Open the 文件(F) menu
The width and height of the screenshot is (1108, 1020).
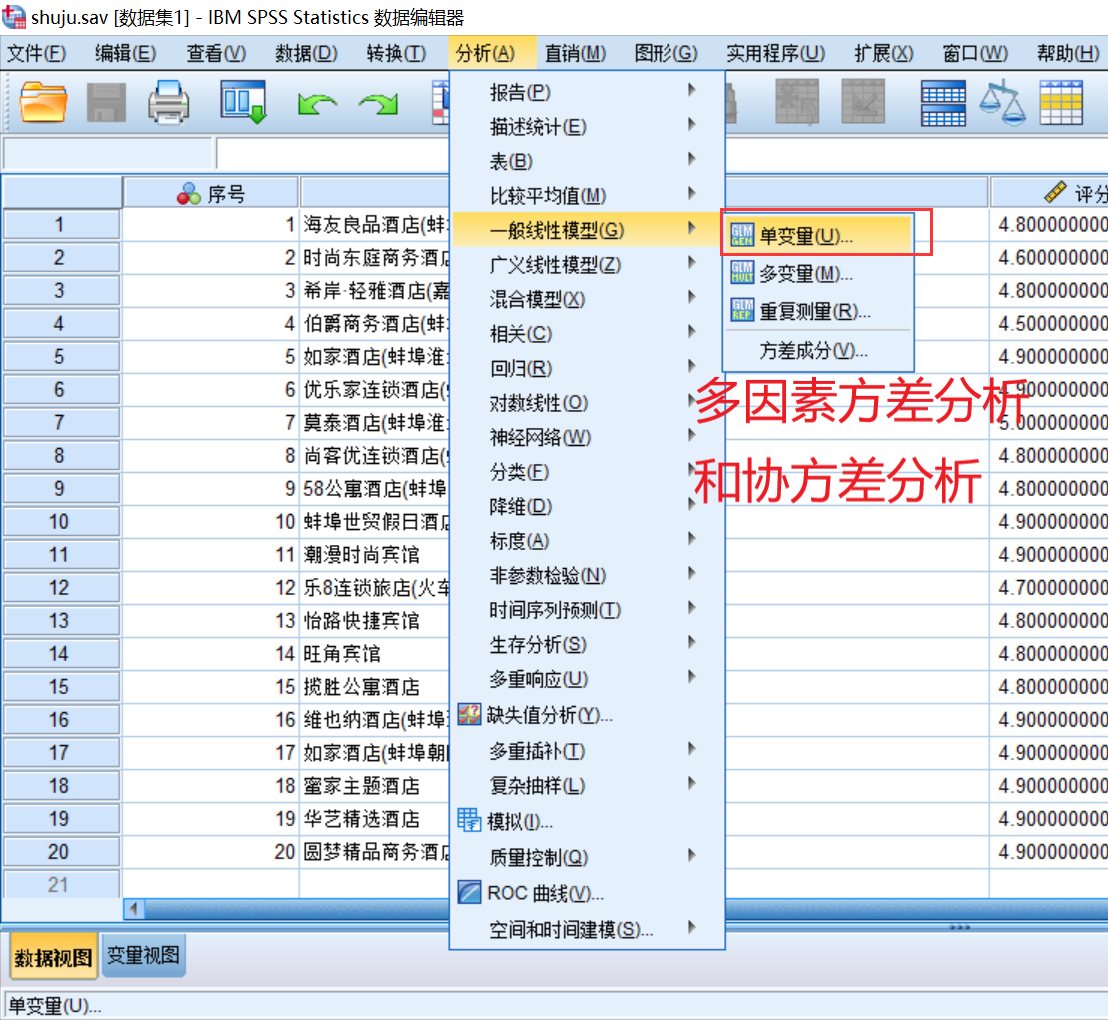36,53
